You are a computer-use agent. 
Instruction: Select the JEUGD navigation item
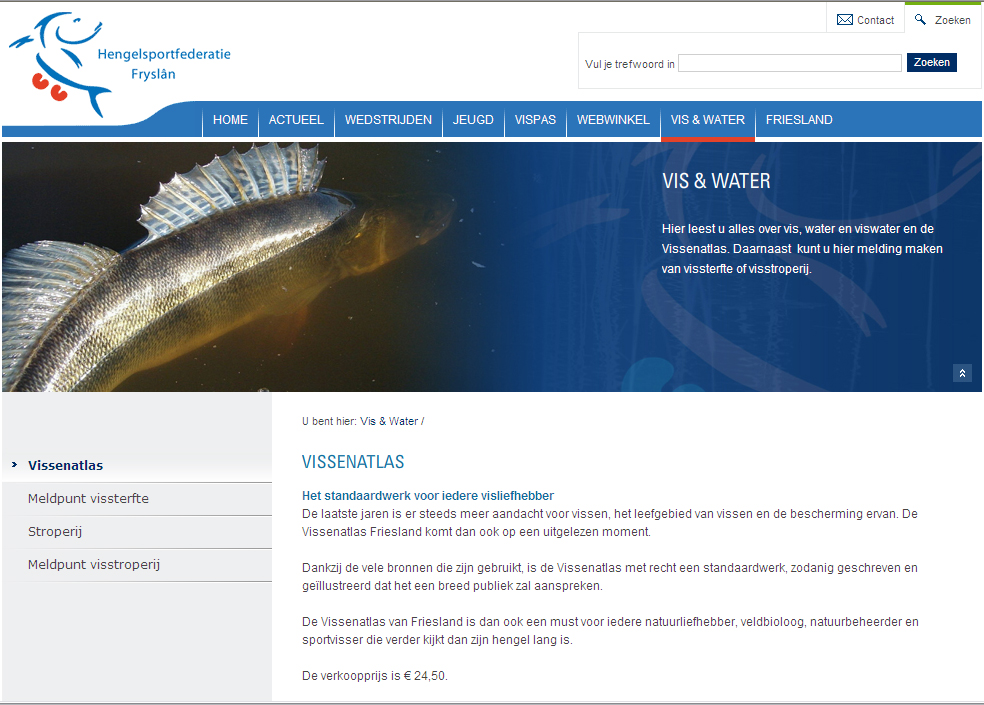tap(473, 120)
